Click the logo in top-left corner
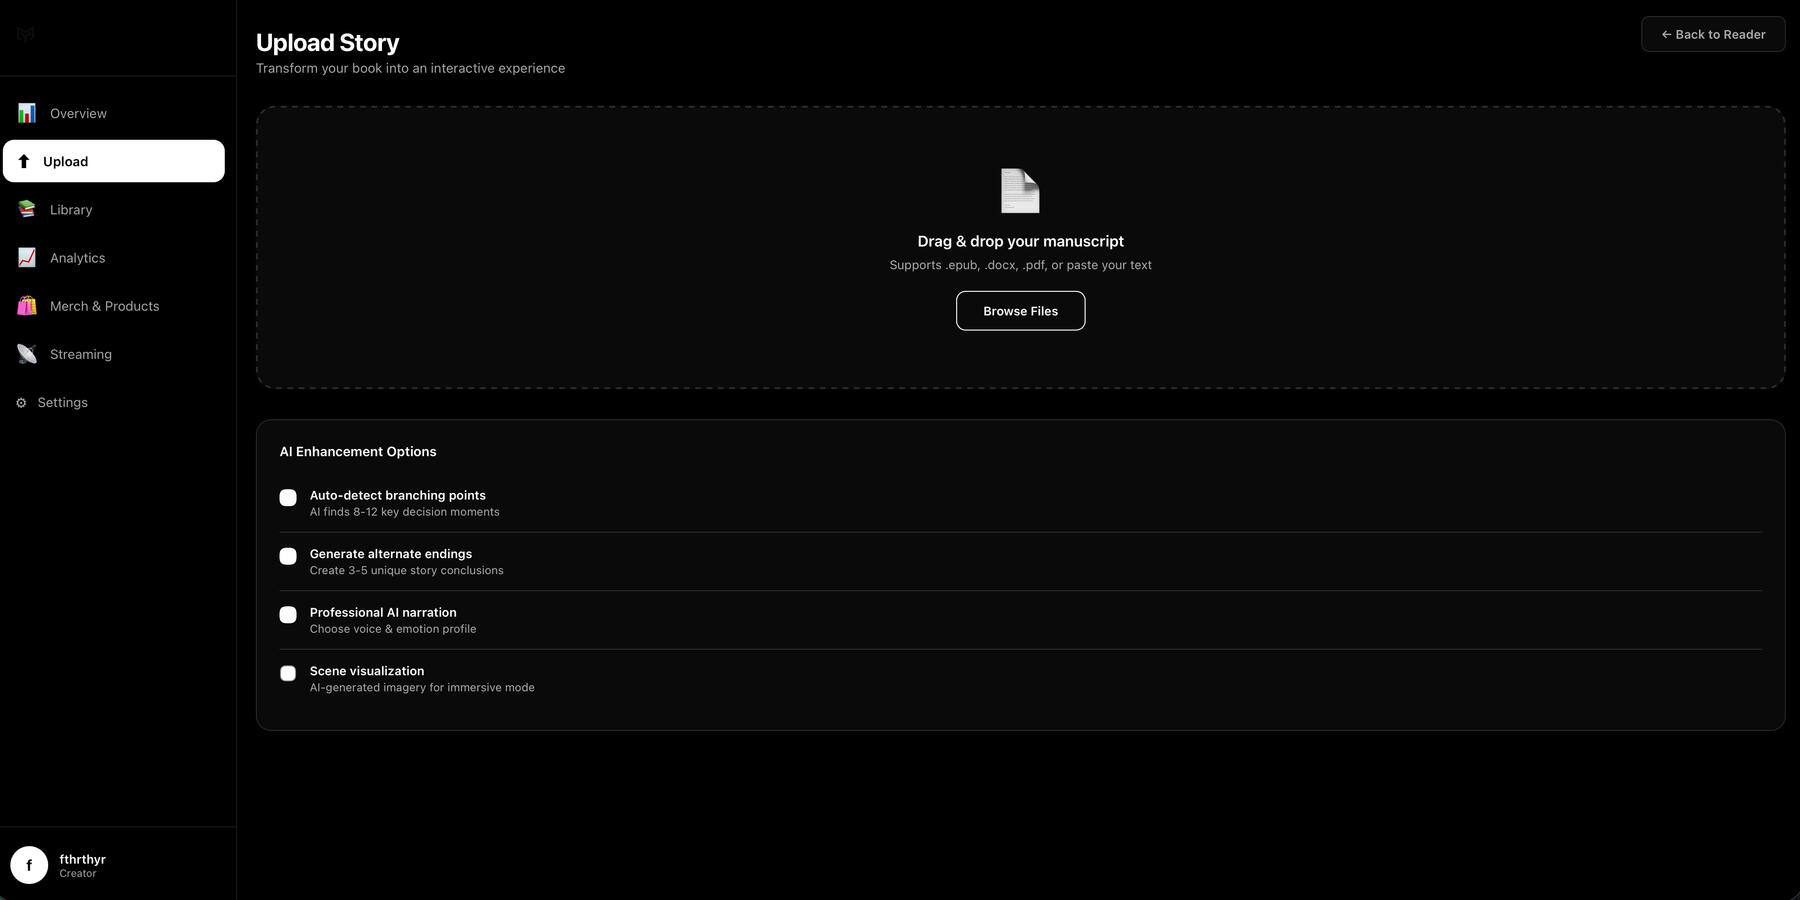The height and width of the screenshot is (900, 1800). coord(26,34)
